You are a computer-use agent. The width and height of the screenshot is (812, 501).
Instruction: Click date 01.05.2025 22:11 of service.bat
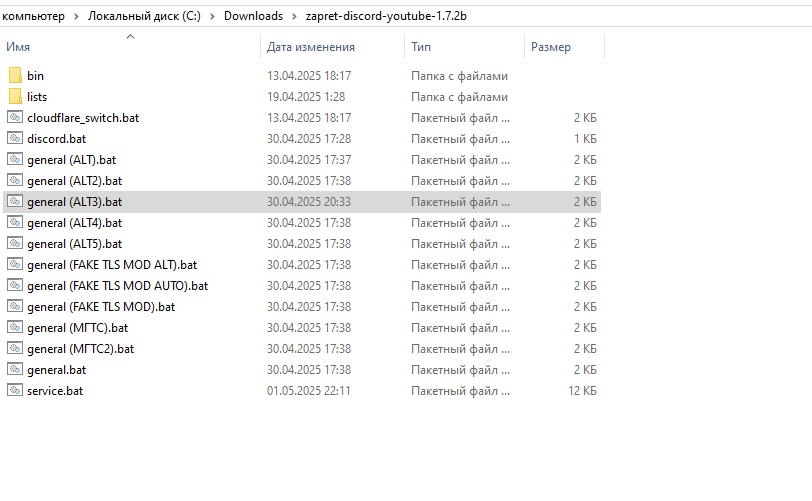click(309, 391)
